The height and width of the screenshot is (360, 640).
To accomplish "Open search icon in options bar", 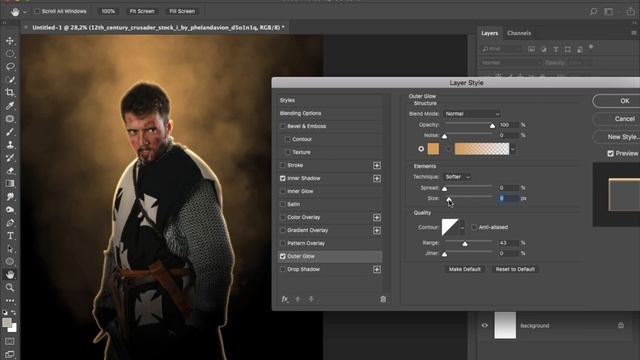I will (593, 11).
